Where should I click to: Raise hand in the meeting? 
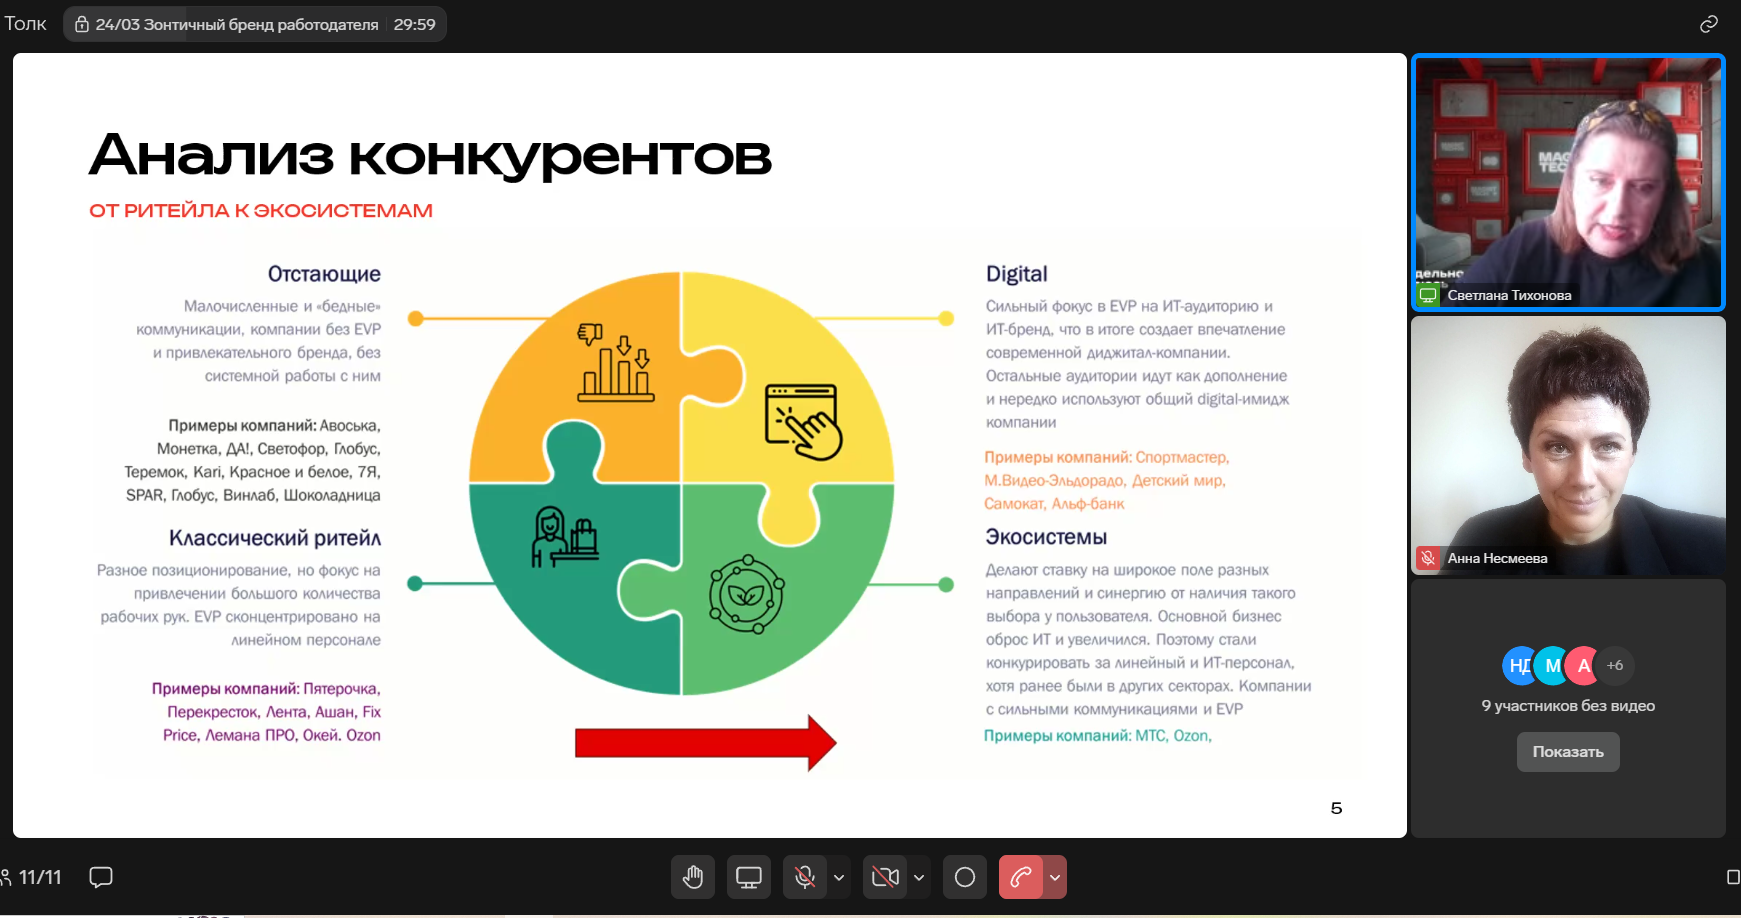pyautogui.click(x=692, y=877)
